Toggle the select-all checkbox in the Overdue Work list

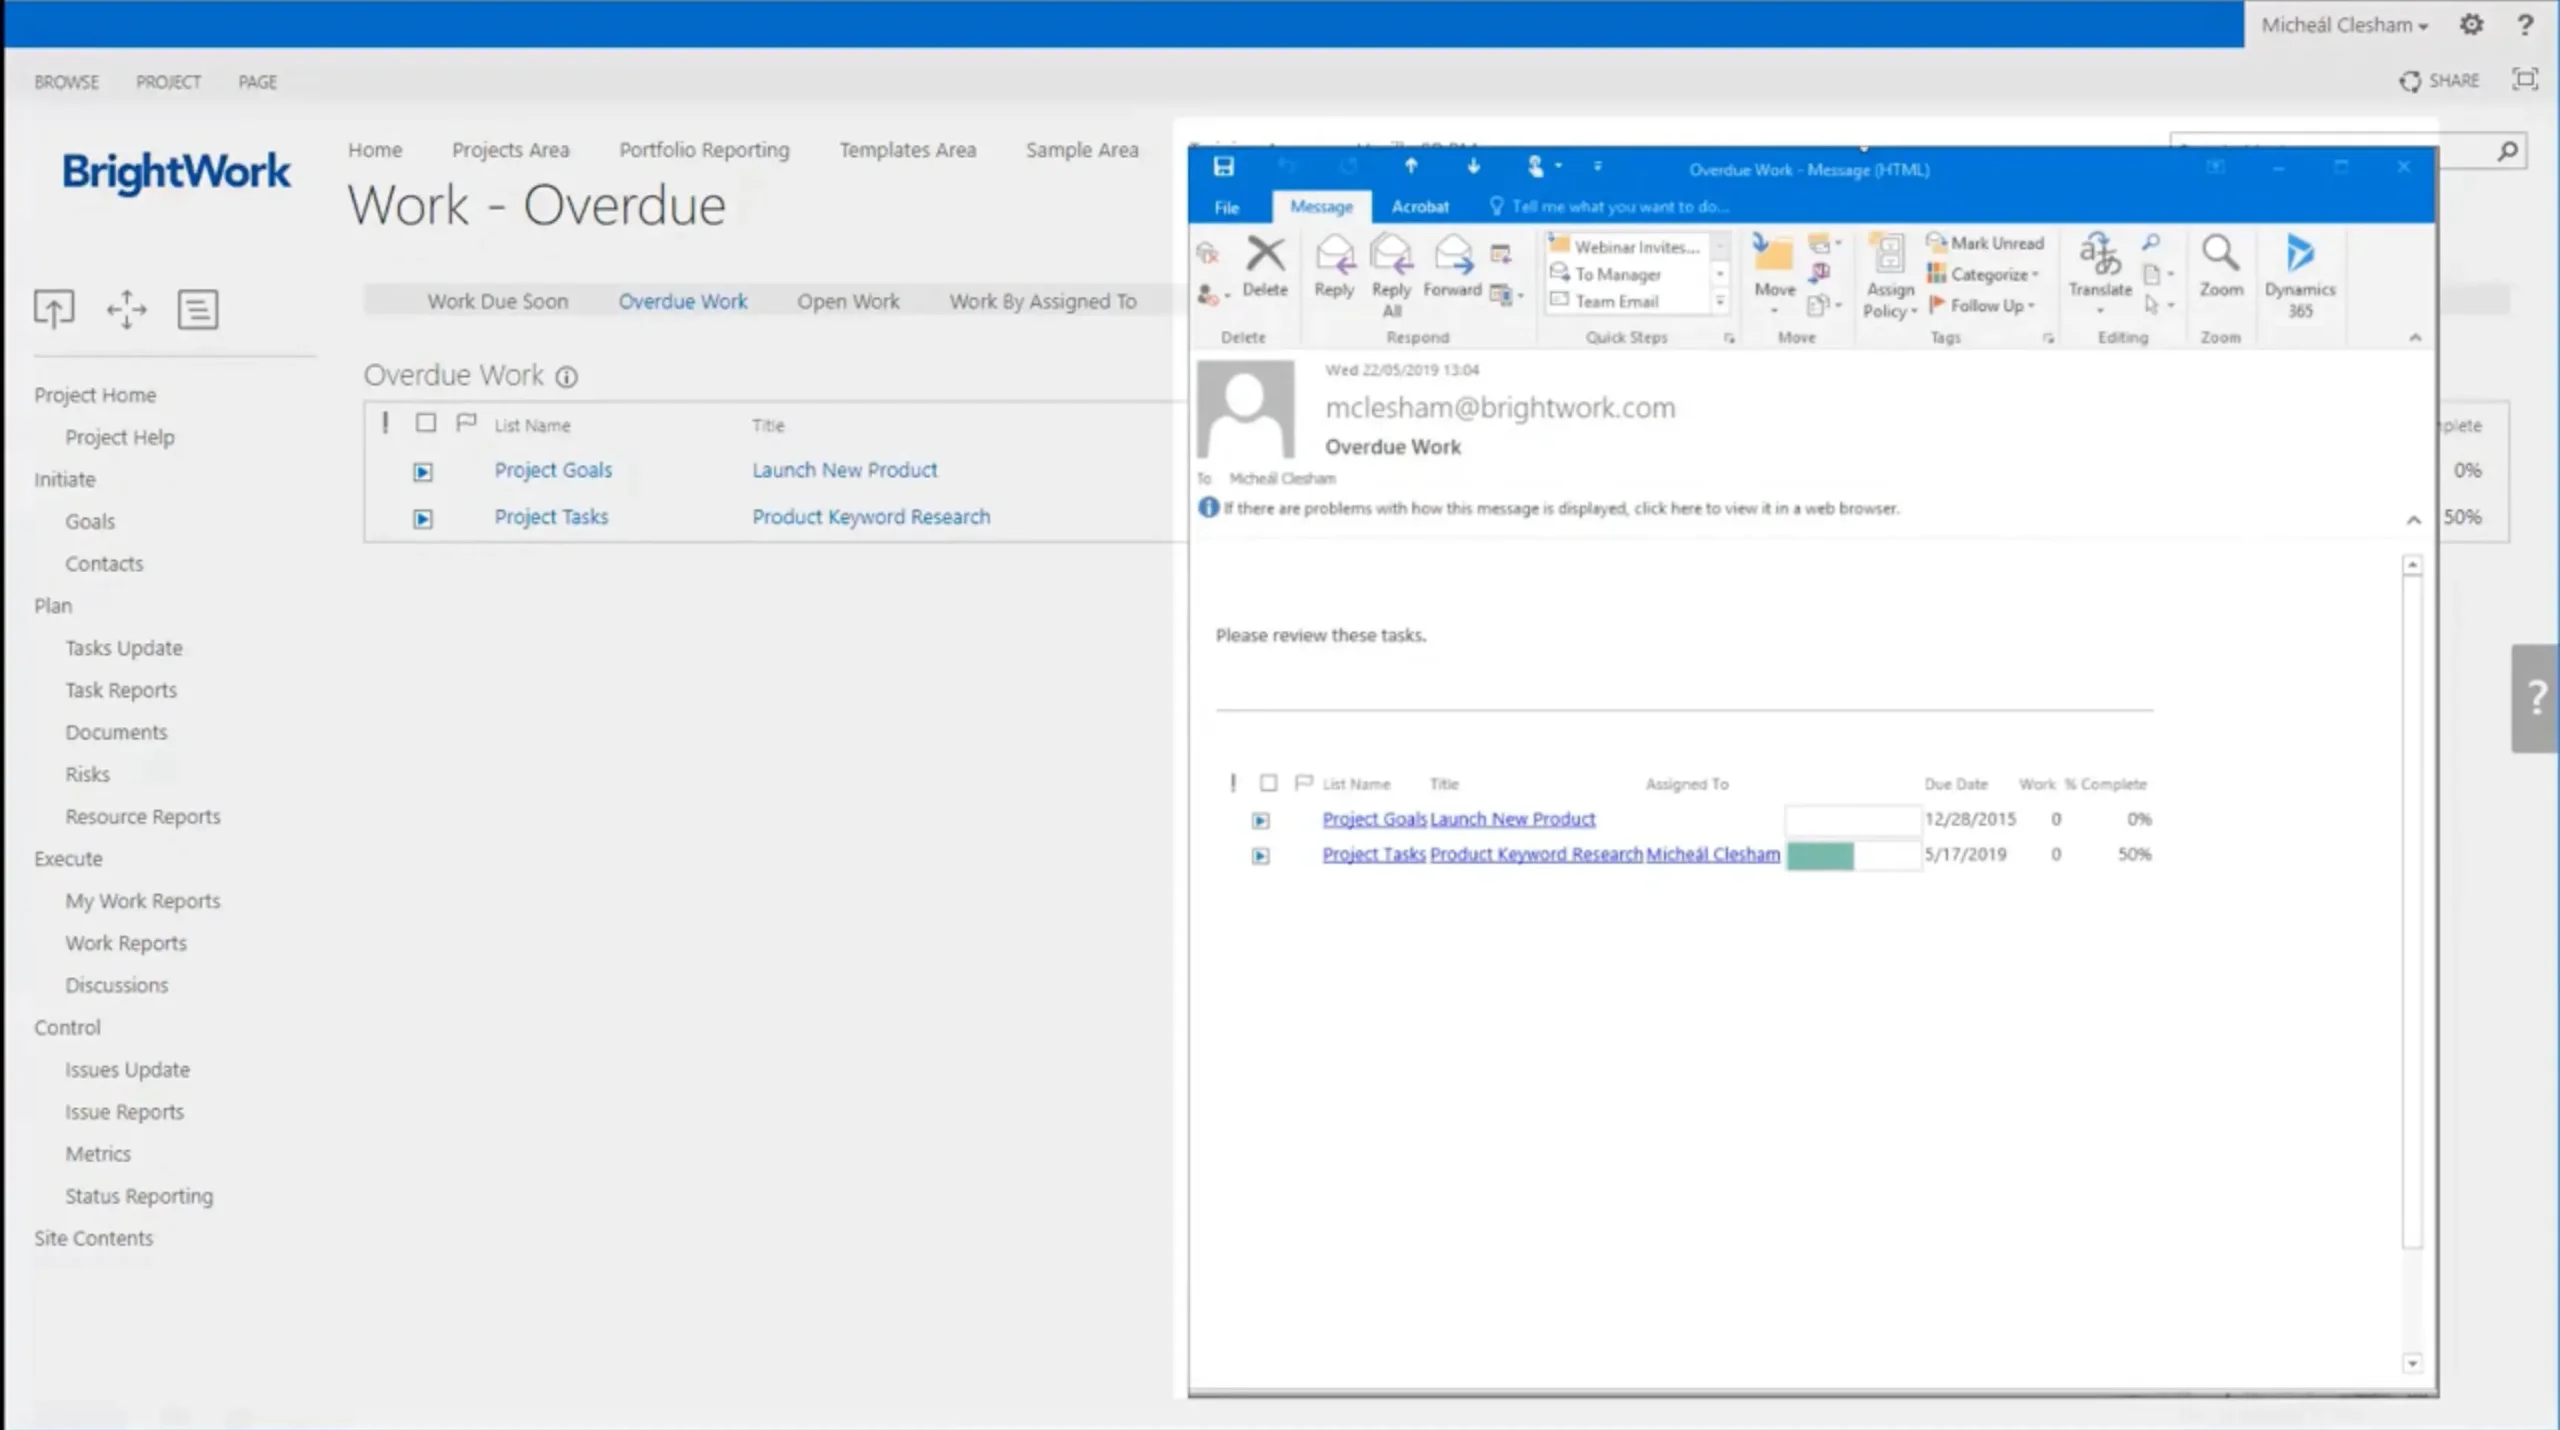click(426, 423)
